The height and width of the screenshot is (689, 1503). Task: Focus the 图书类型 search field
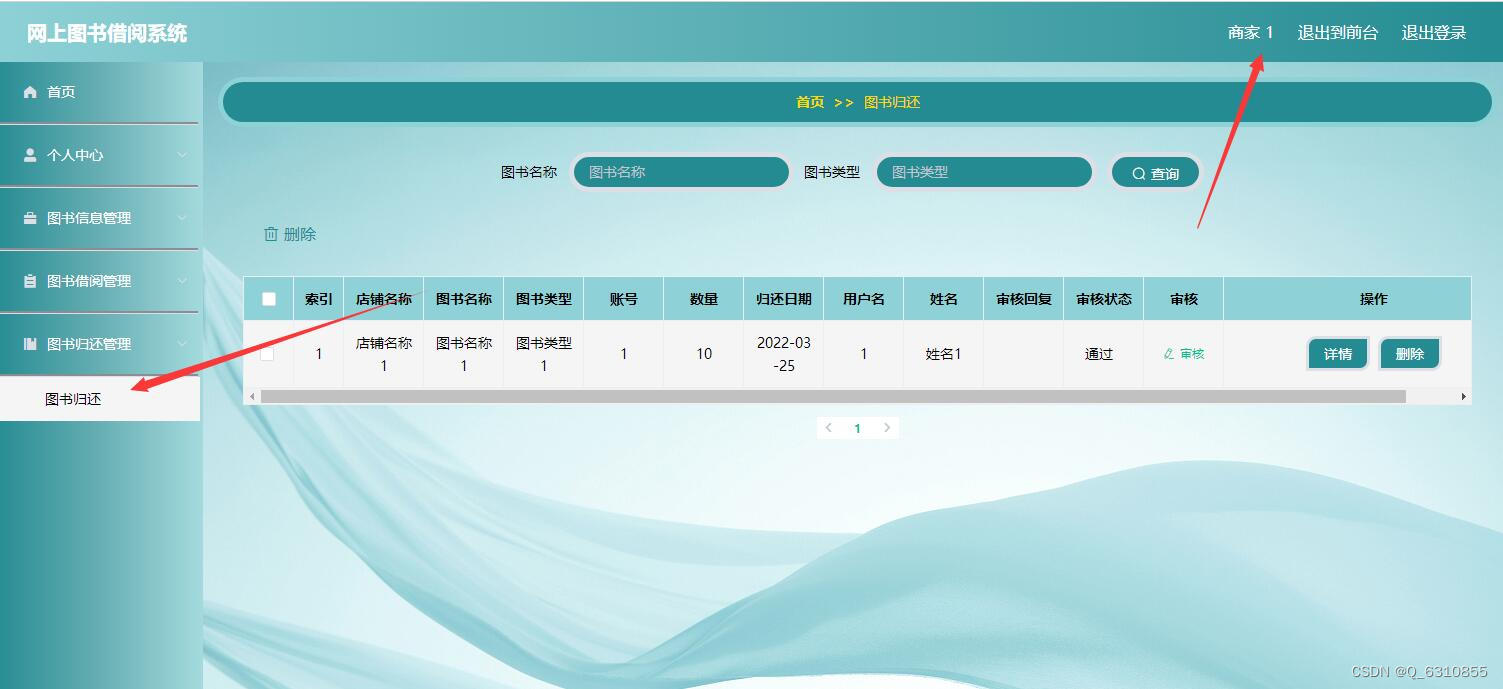[984, 172]
